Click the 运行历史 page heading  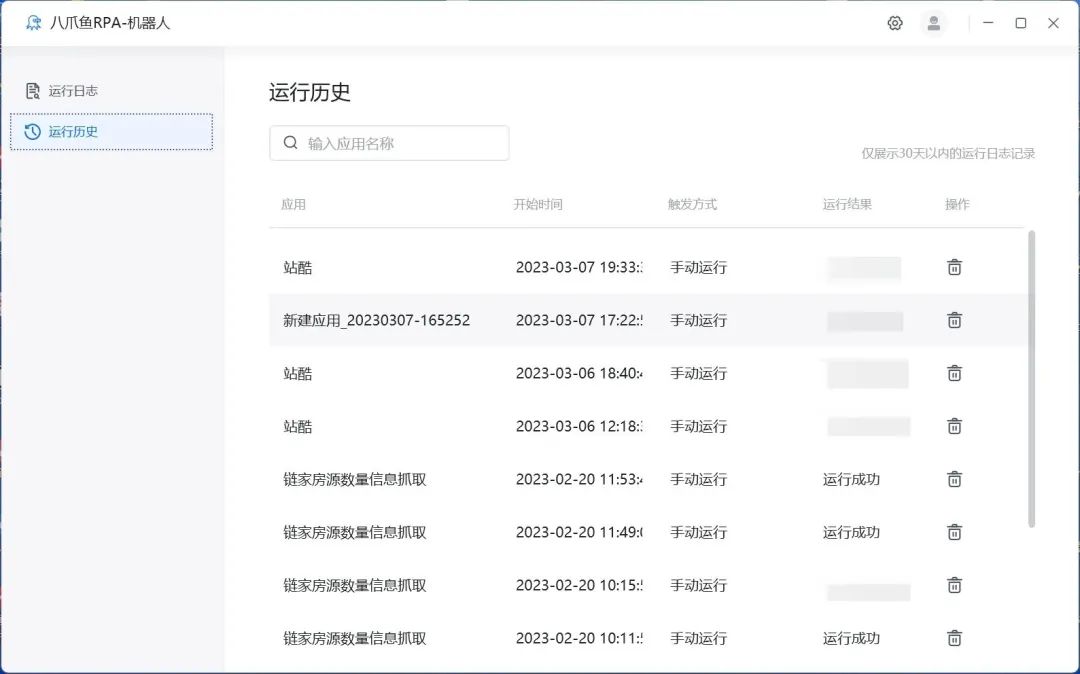(310, 92)
